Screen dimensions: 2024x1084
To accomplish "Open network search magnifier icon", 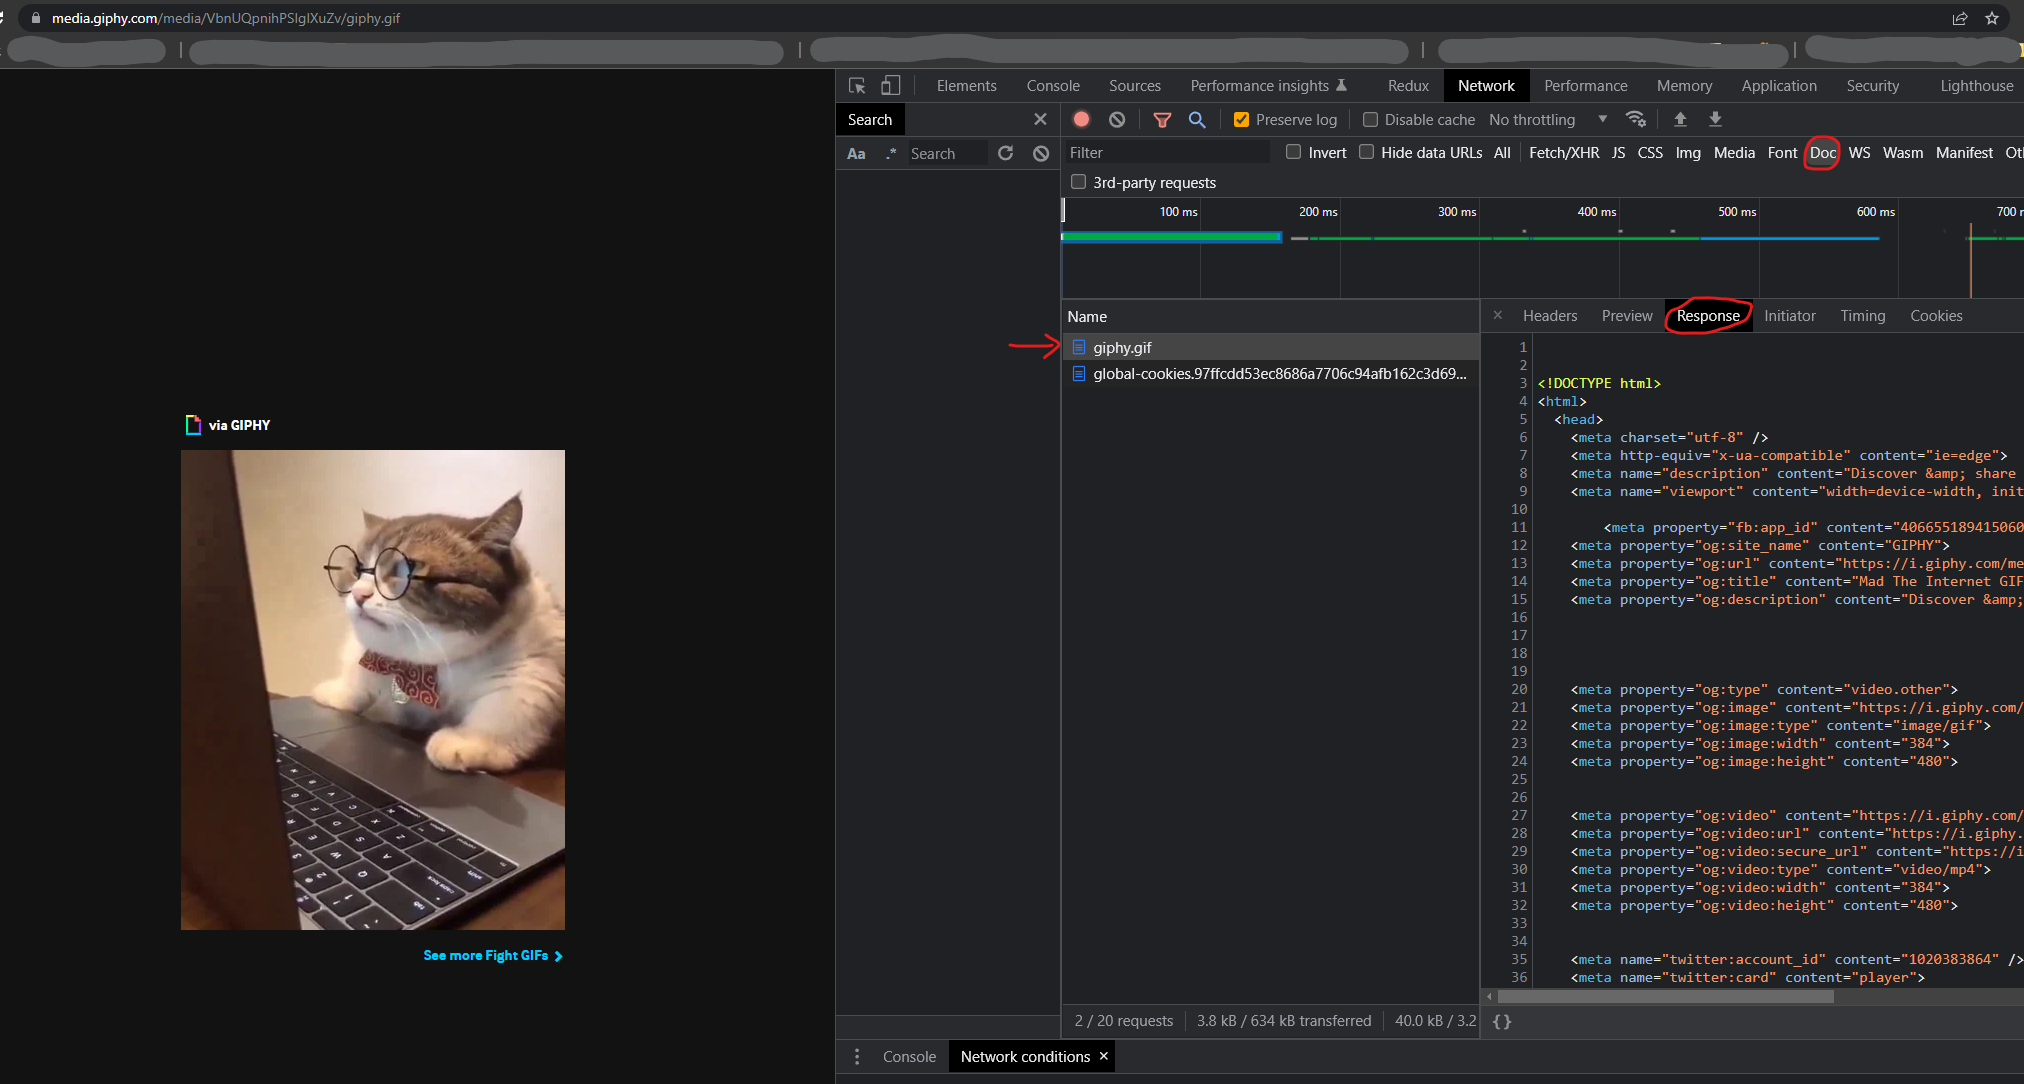I will [1197, 119].
